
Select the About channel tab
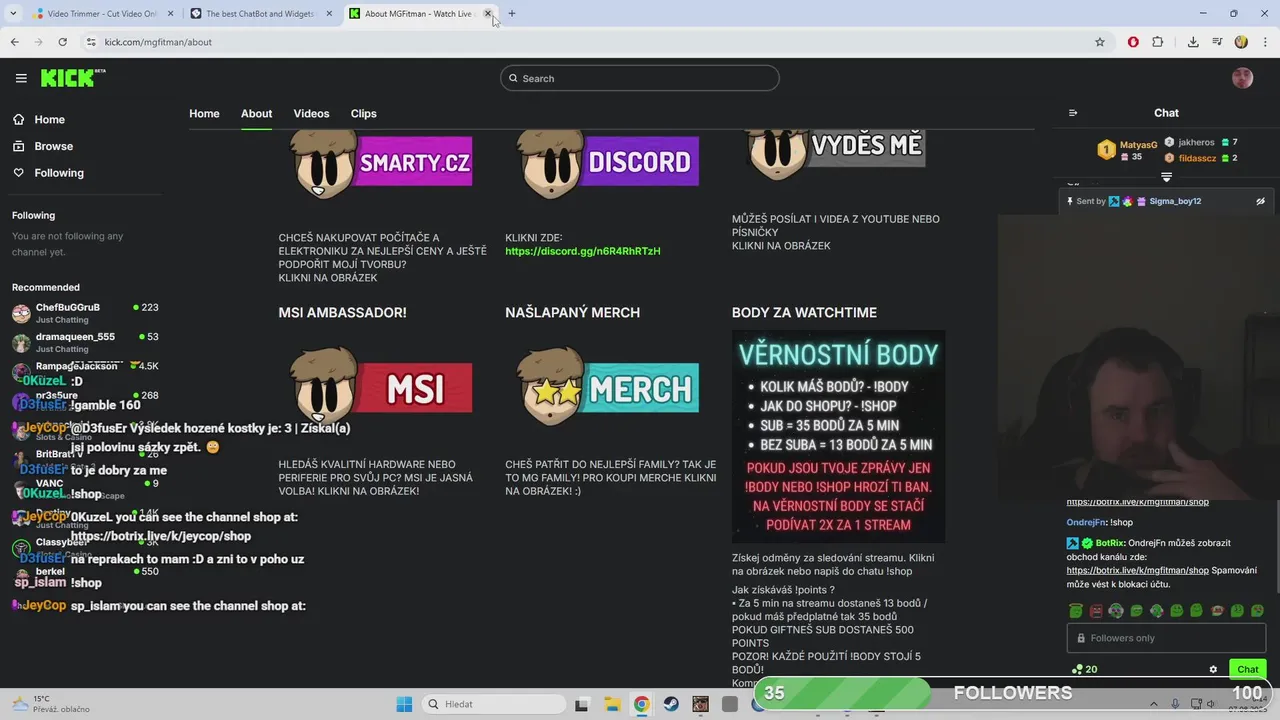click(x=256, y=113)
